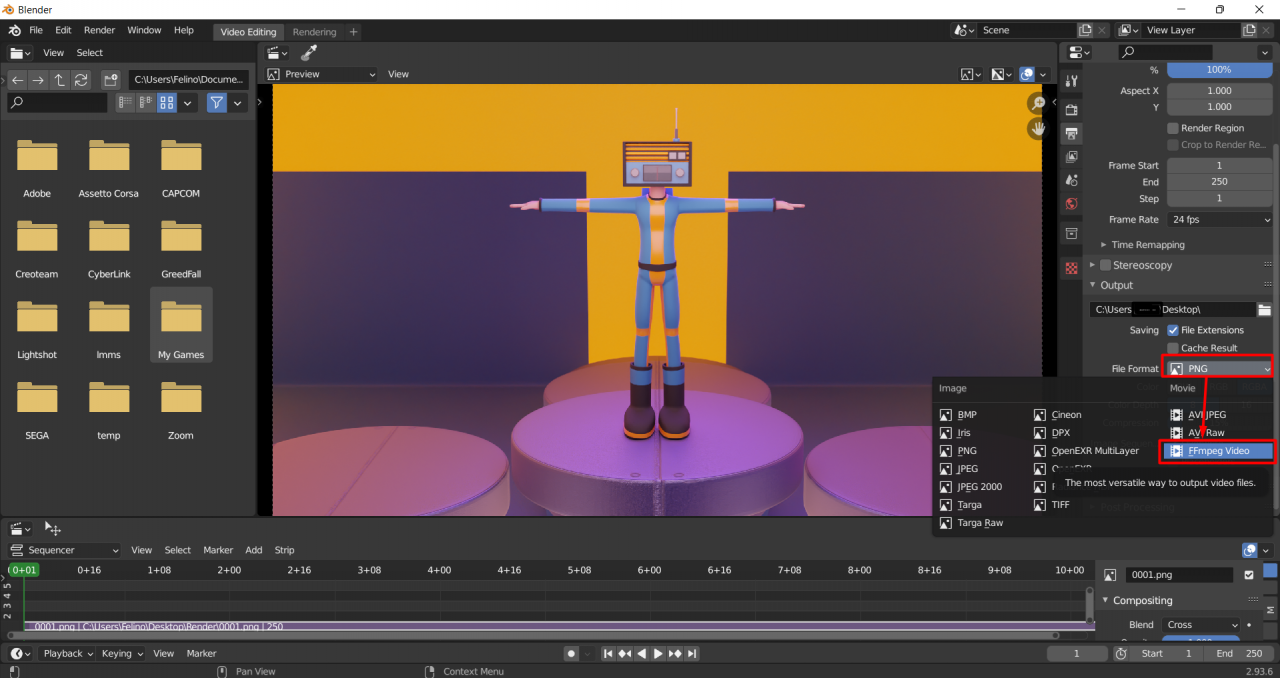The height and width of the screenshot is (678, 1280).
Task: Open the Blend mode Cross dropdown
Action: click(x=1202, y=625)
